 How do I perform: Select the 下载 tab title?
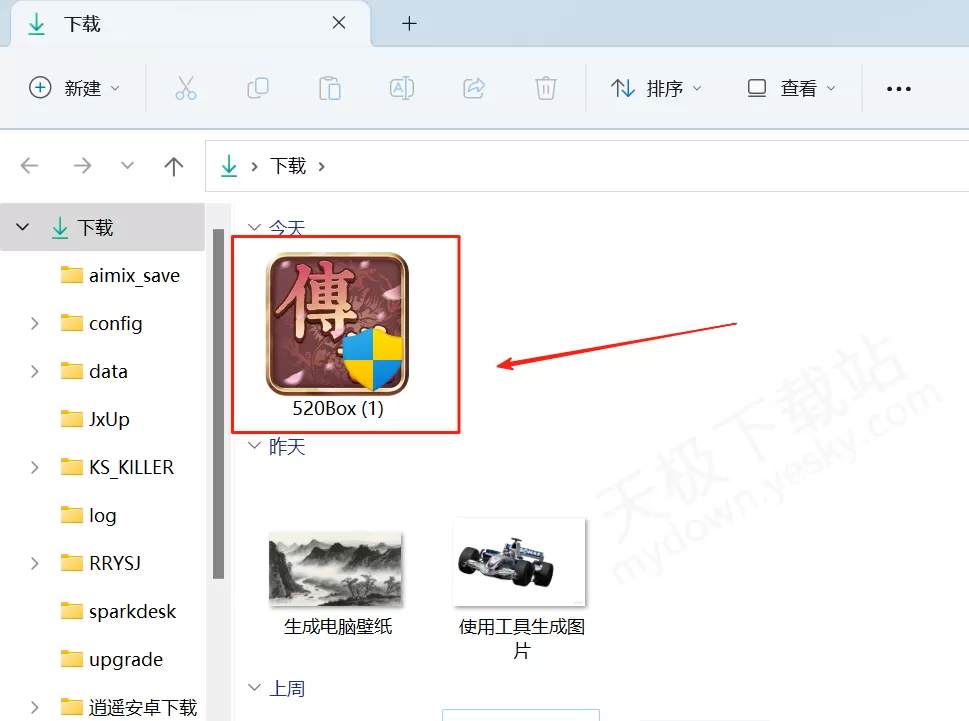pyautogui.click(x=82, y=24)
